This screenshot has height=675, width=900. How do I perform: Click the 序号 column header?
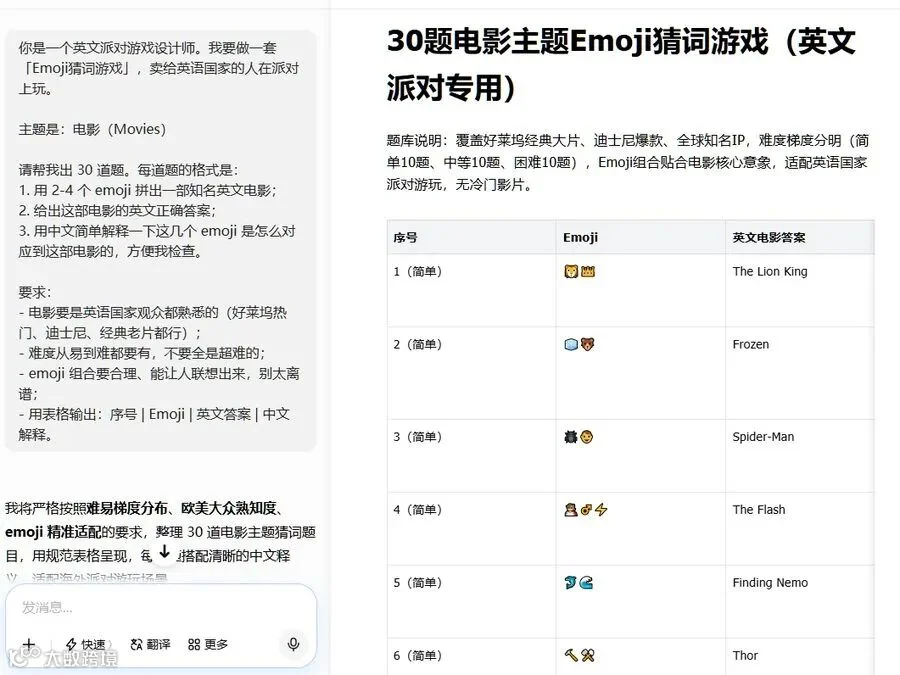471,237
